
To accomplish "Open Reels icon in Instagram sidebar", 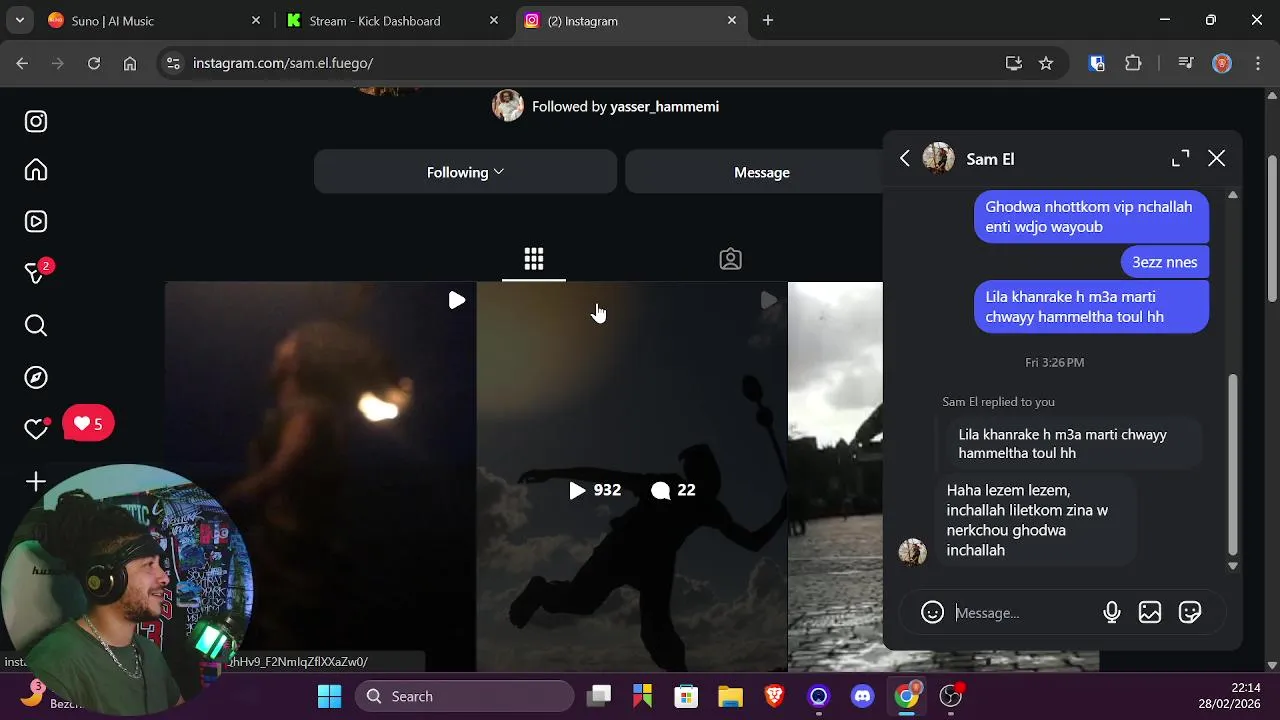I will pos(36,222).
